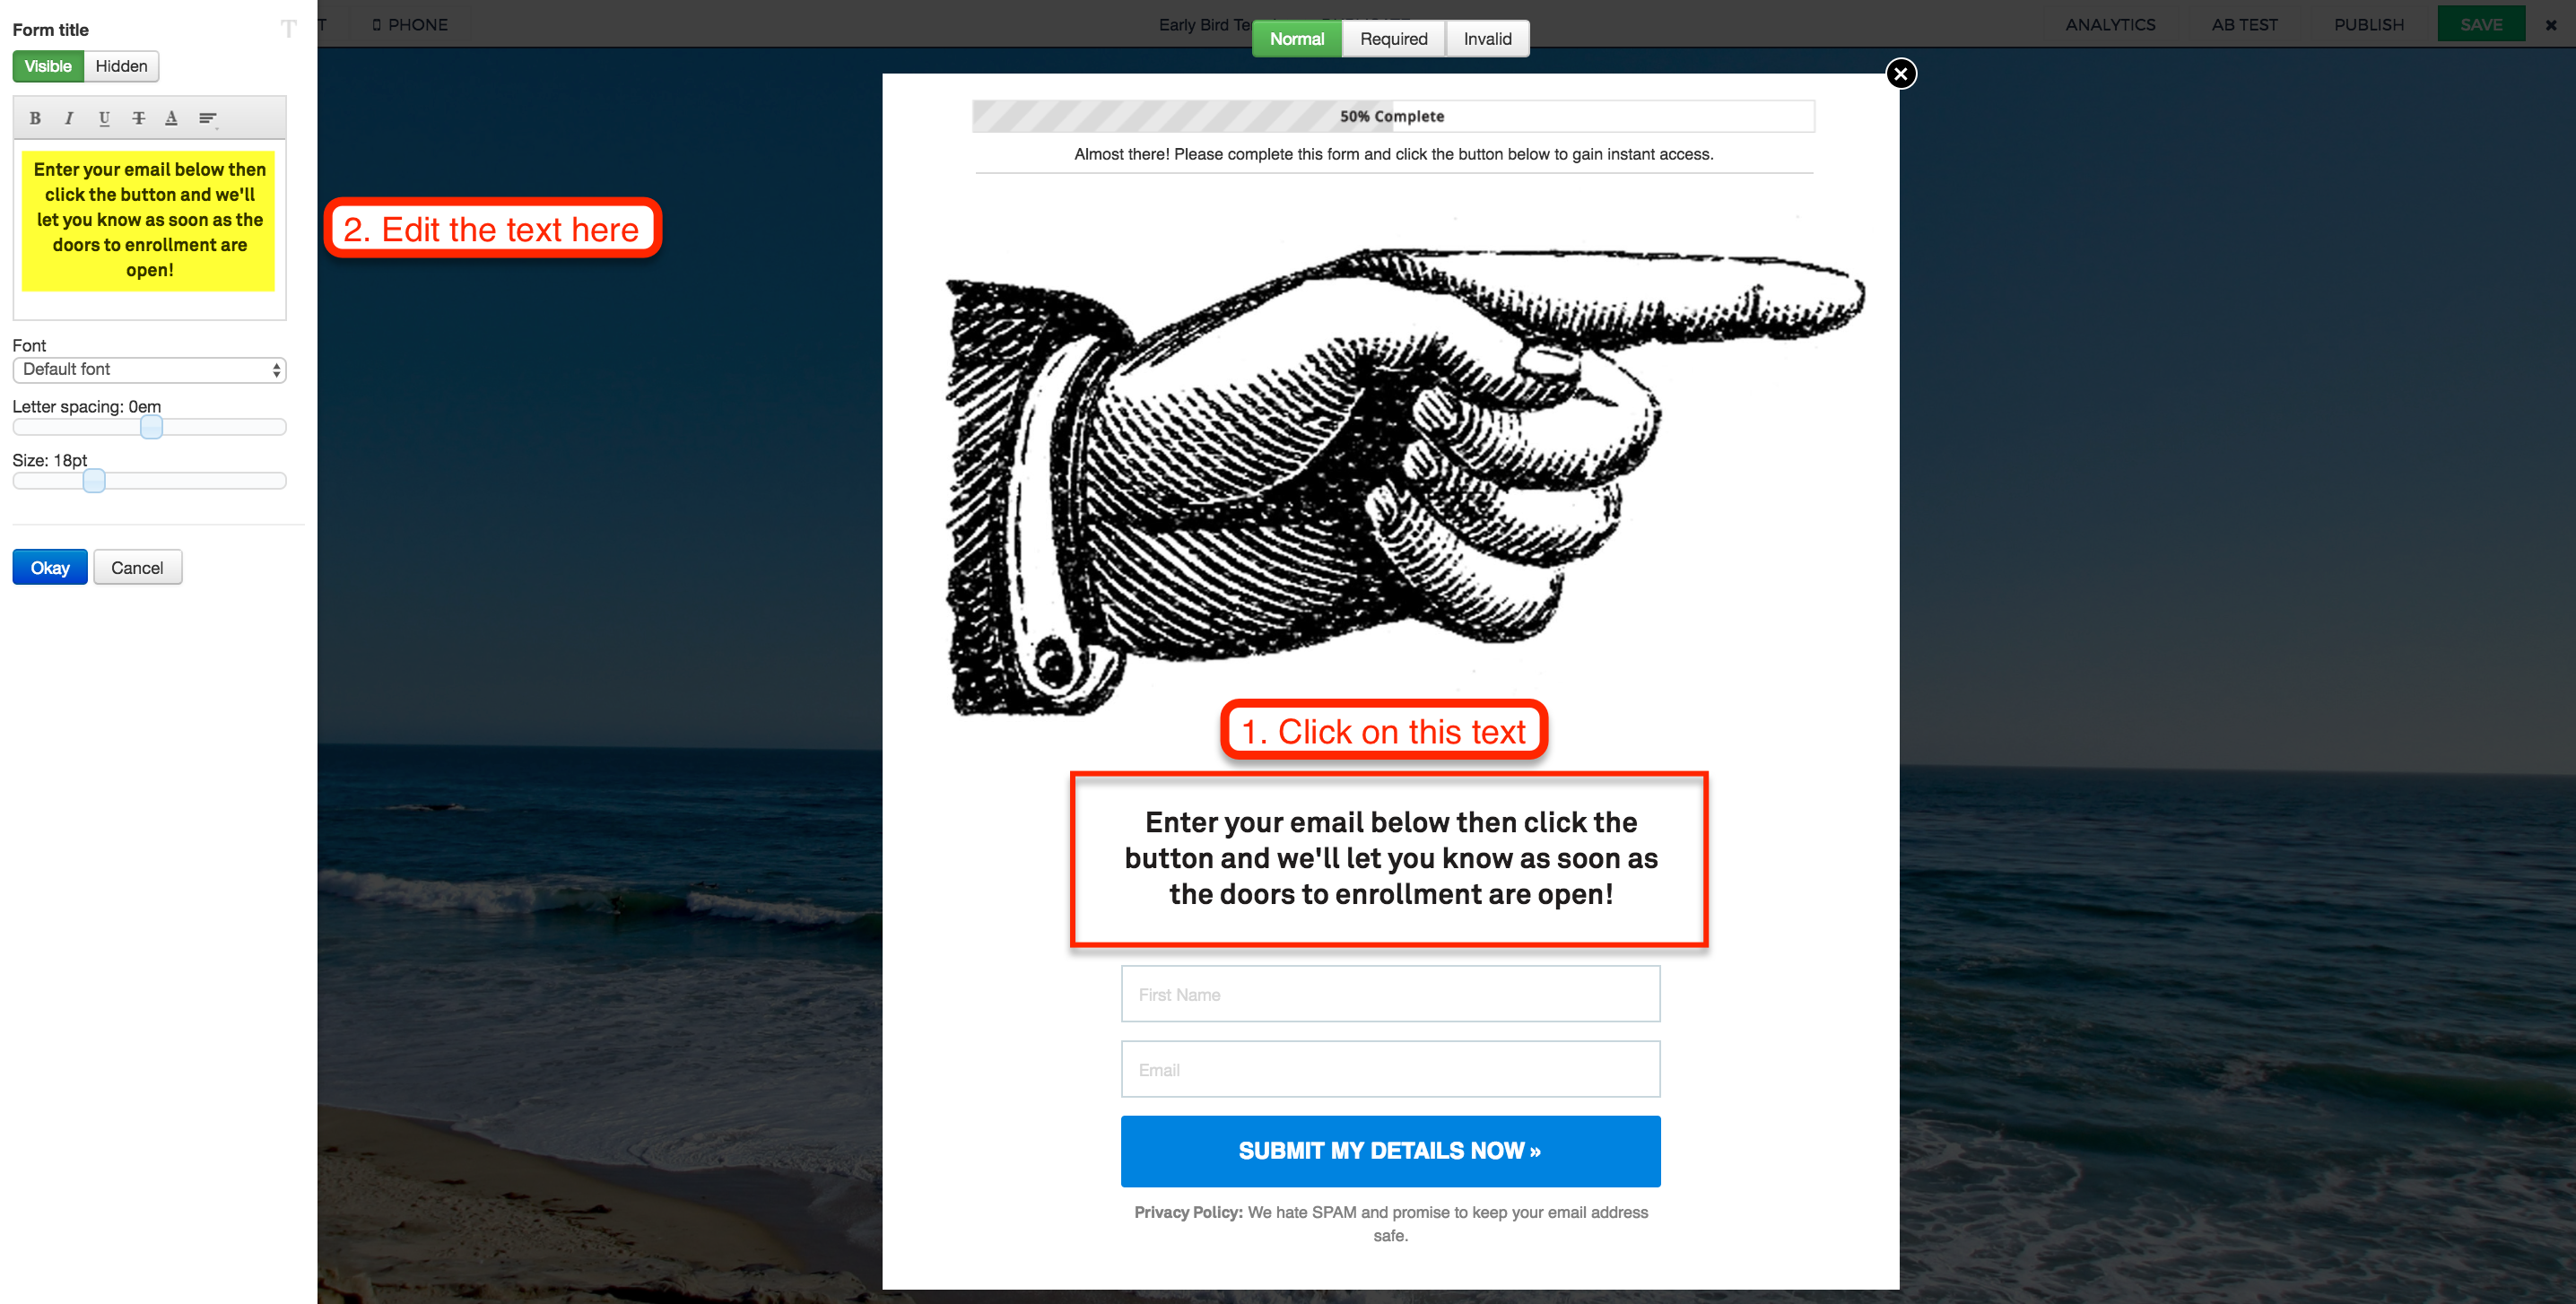Switch field state to Invalid
Screen dimensions: 2576x1304
(x=1487, y=39)
